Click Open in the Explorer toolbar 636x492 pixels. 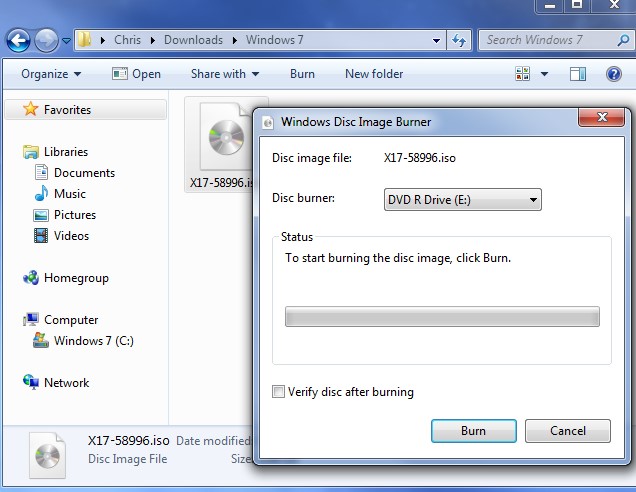[137, 74]
